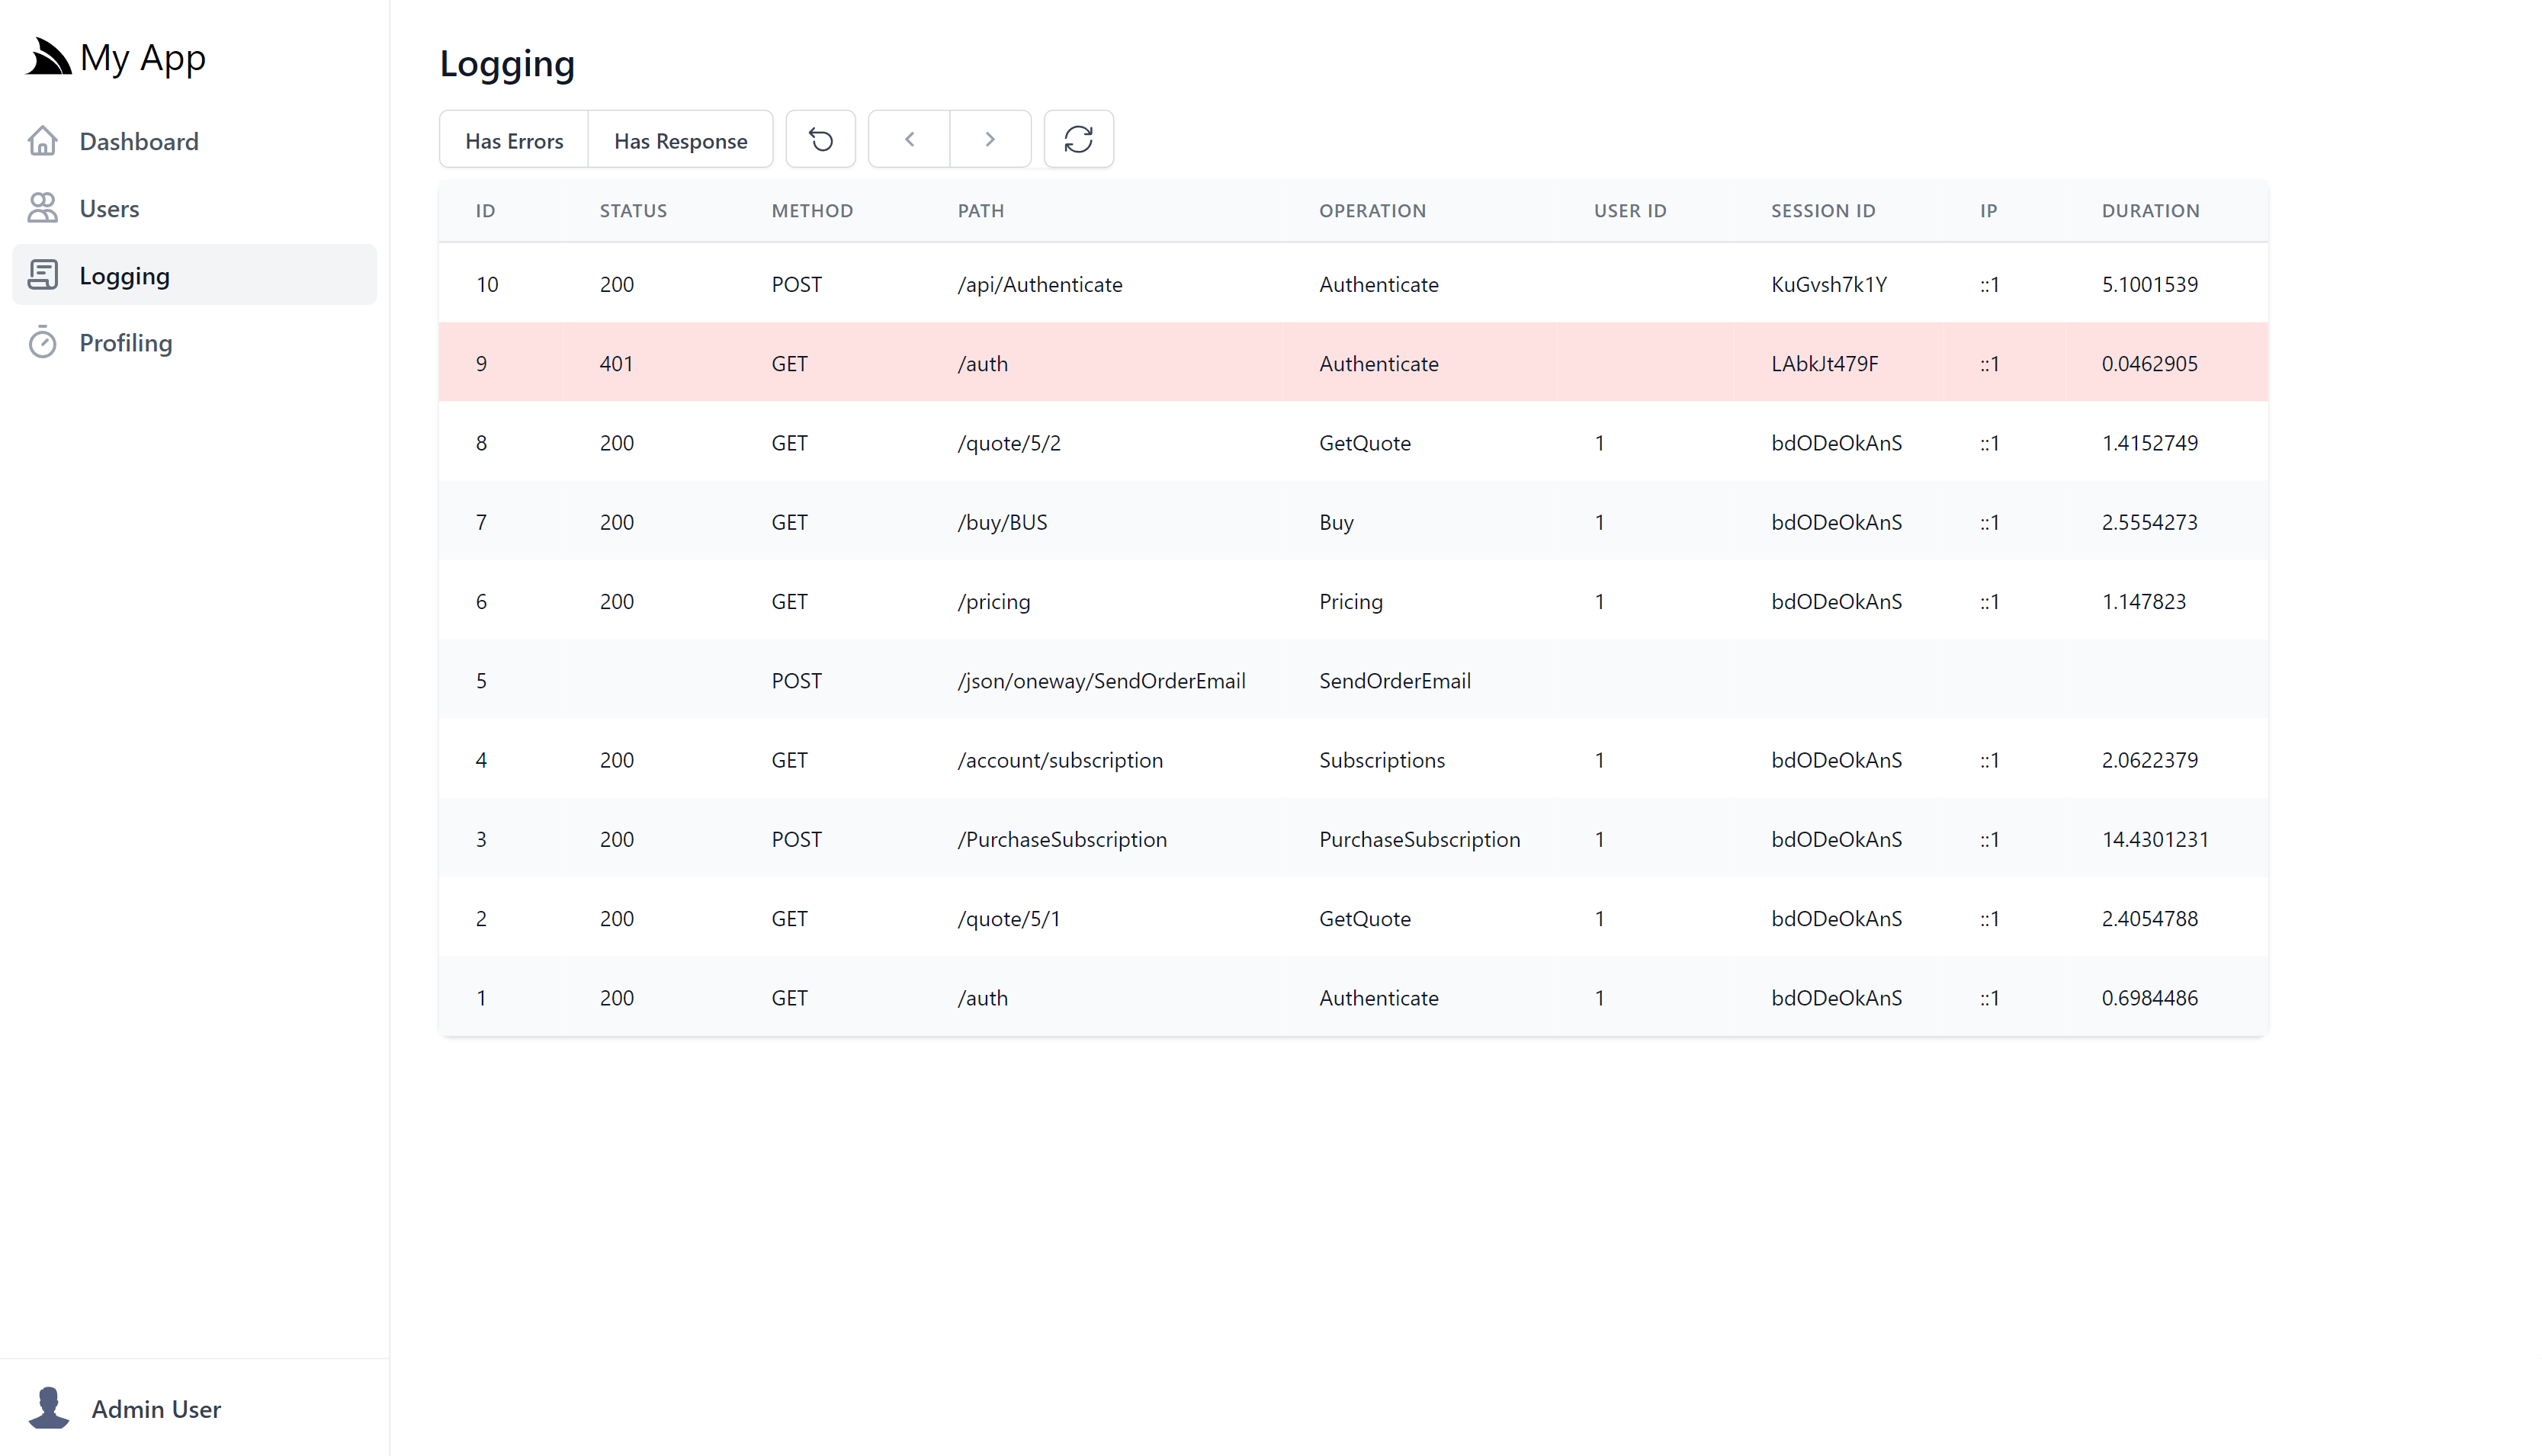This screenshot has width=2542, height=1456.
Task: Click the My App logo icon
Action: pyautogui.click(x=48, y=57)
